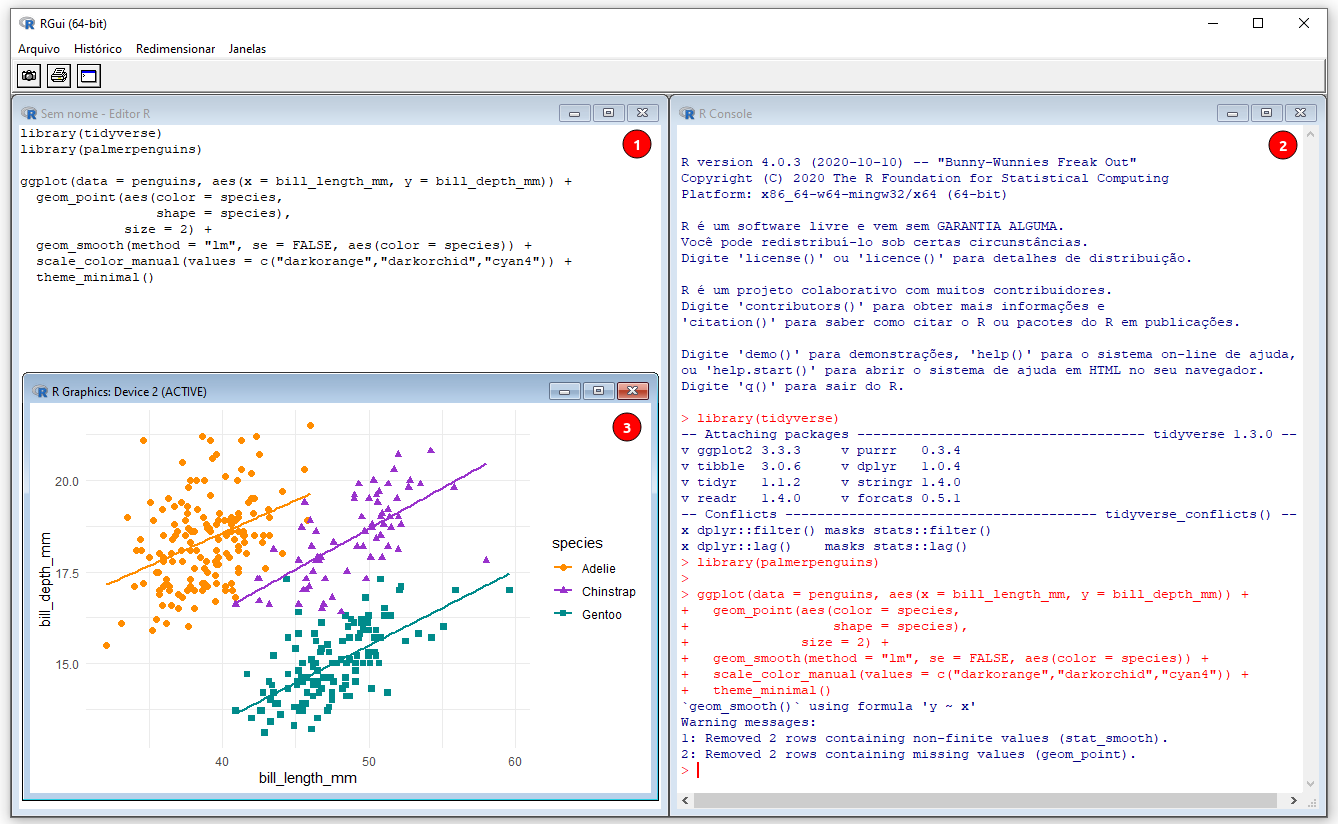Image resolution: width=1338 pixels, height=824 pixels.
Task: Click the Chinstrap legend entry in plot
Action: click(595, 591)
